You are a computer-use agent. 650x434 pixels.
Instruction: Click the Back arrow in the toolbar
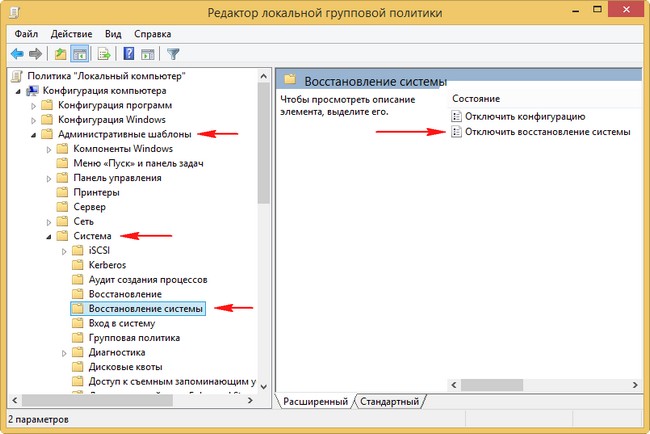(x=16, y=53)
